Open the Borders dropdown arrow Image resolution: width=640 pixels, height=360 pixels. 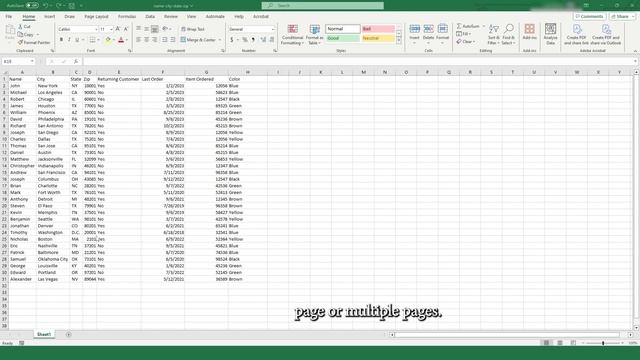98,40
